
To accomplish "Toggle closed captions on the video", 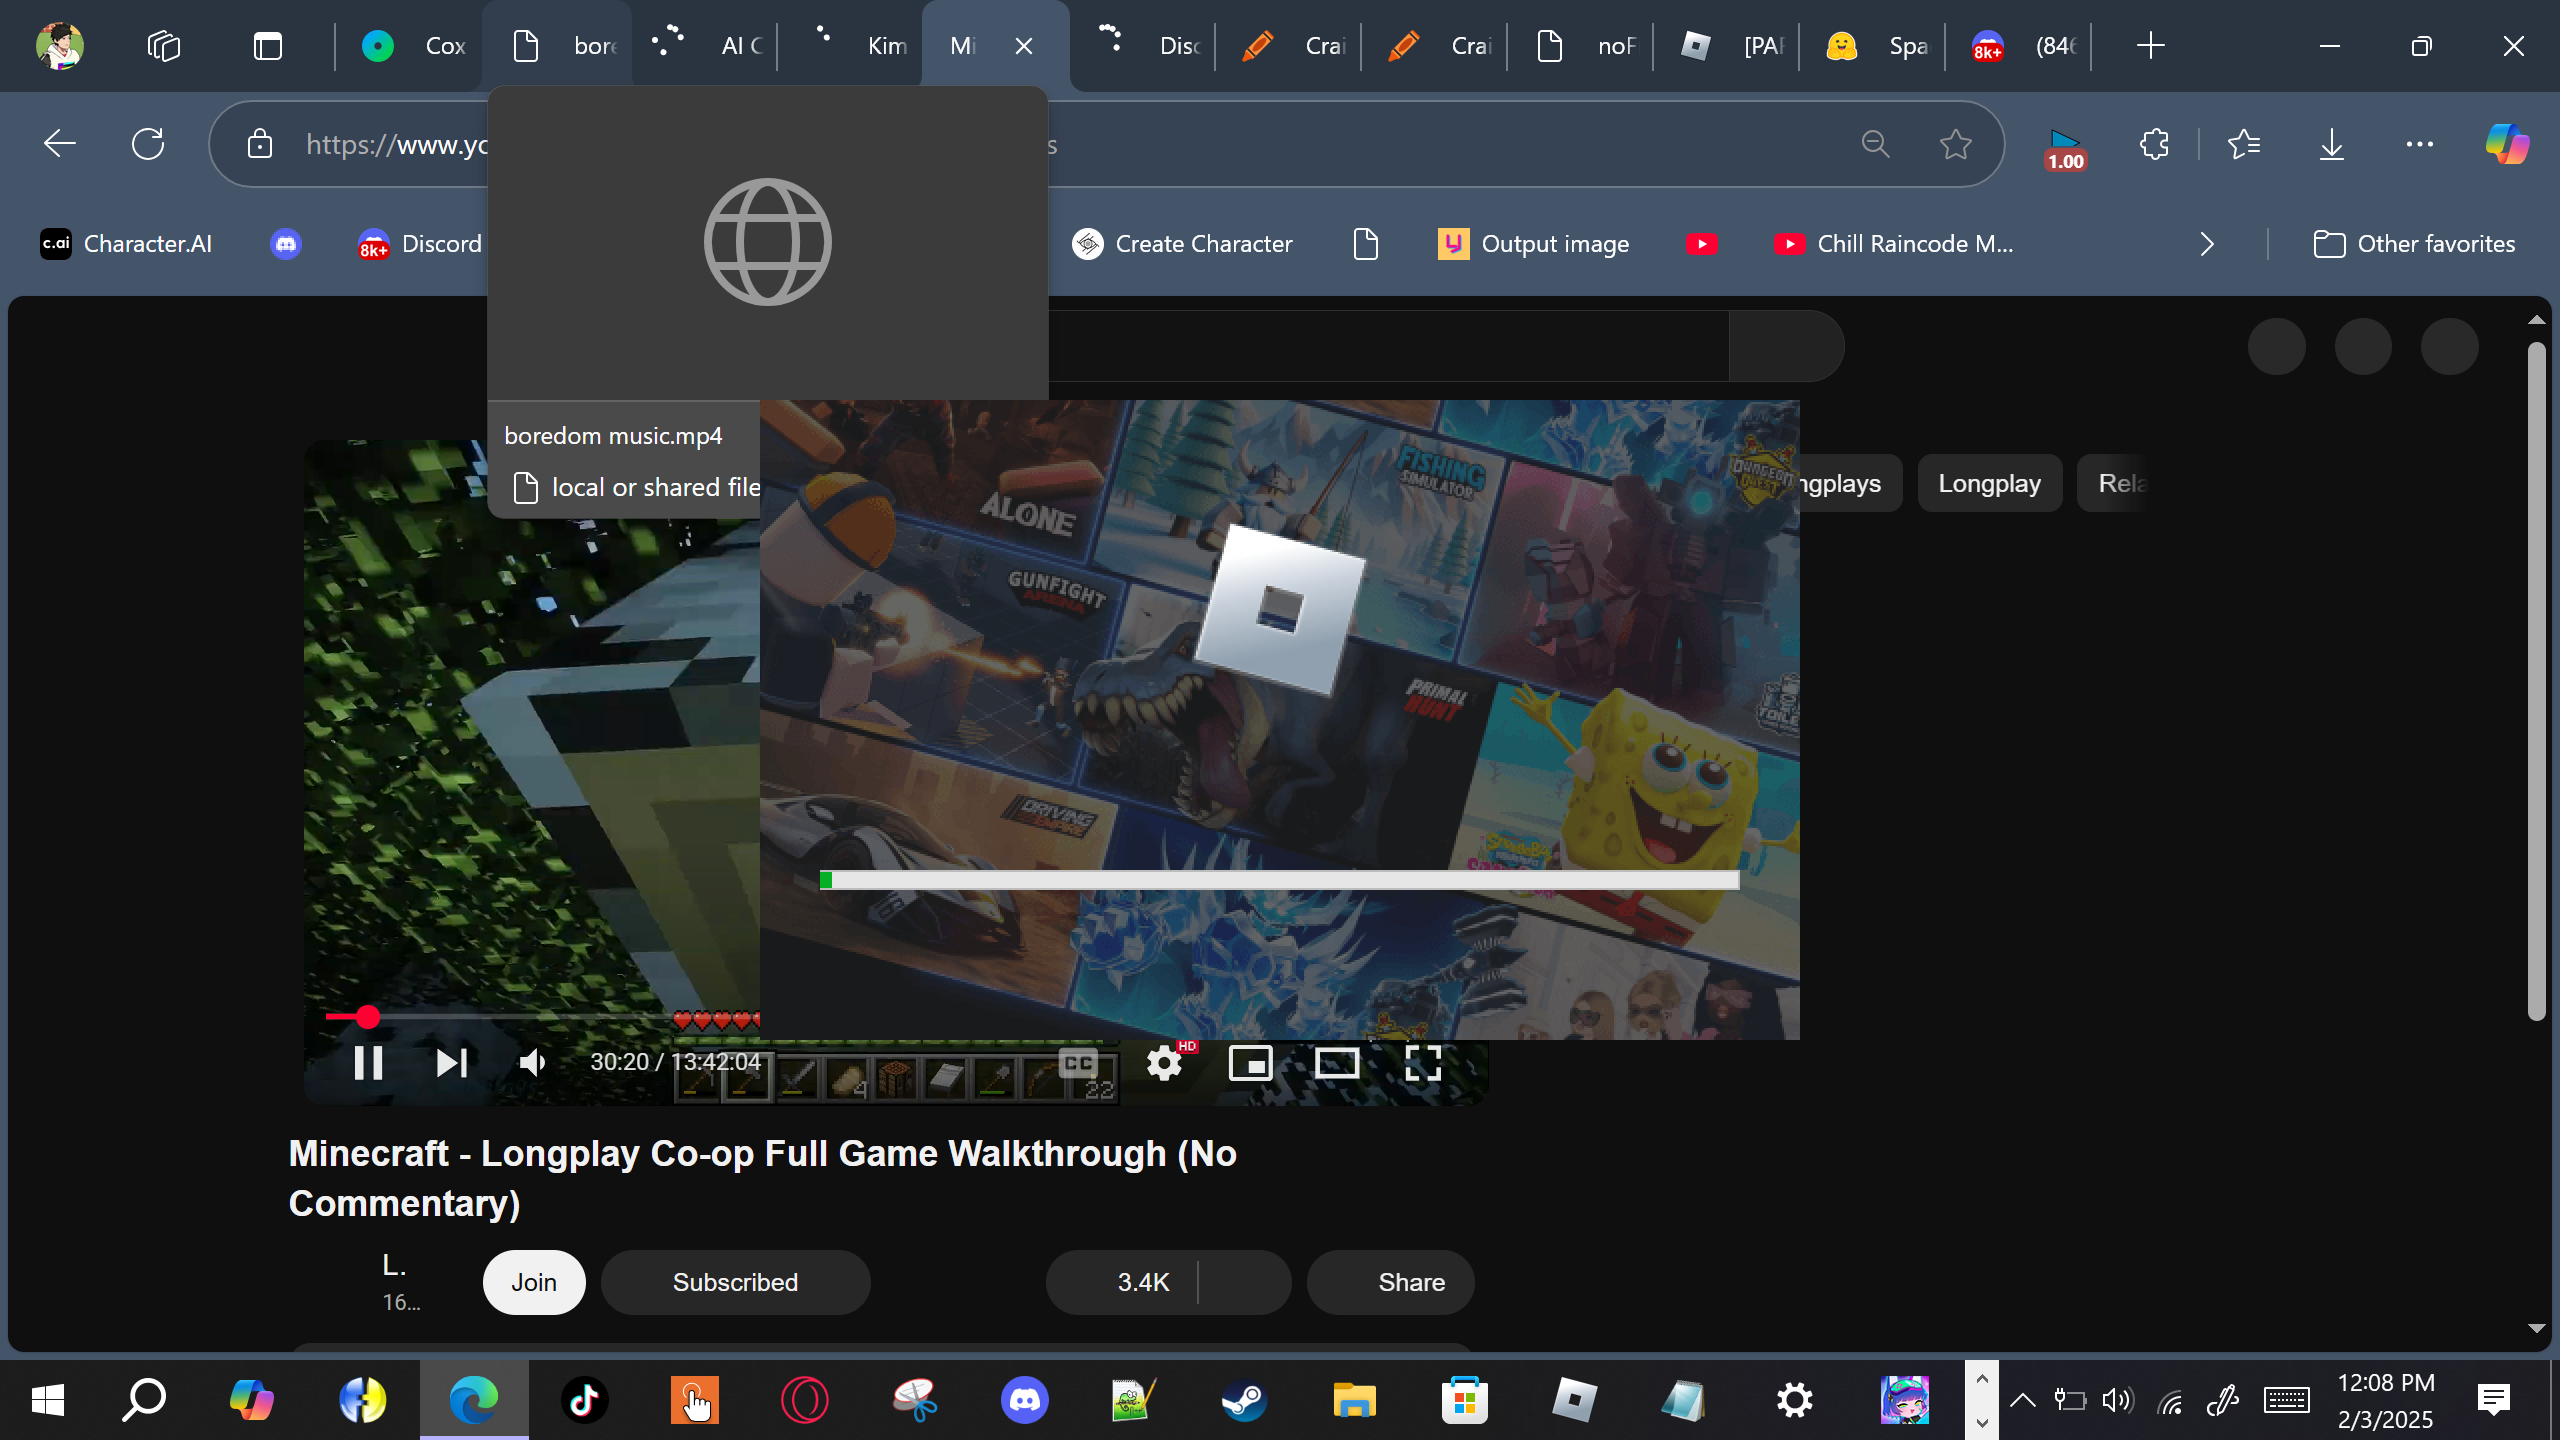I will coord(1078,1062).
